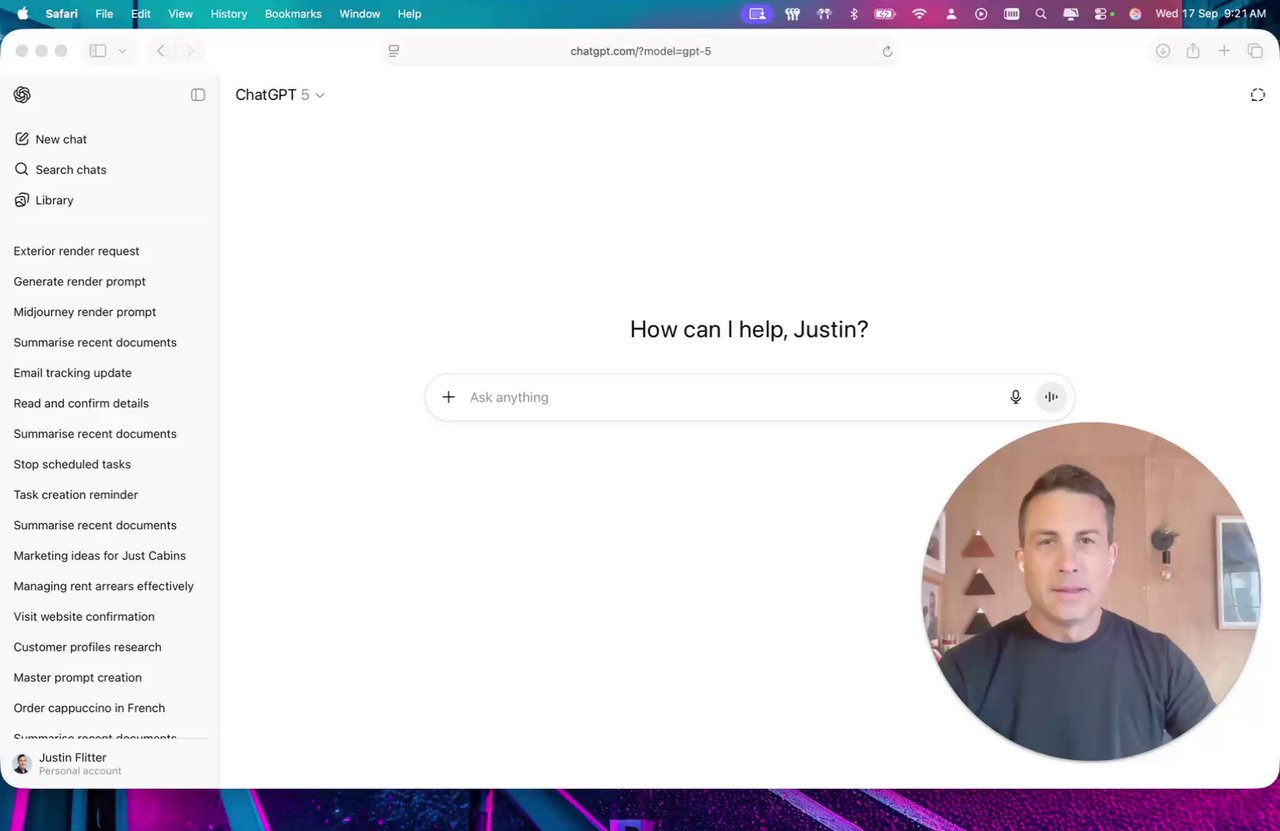
Task: Turn on temporary chat with the dashed-circle icon
Action: click(1257, 95)
